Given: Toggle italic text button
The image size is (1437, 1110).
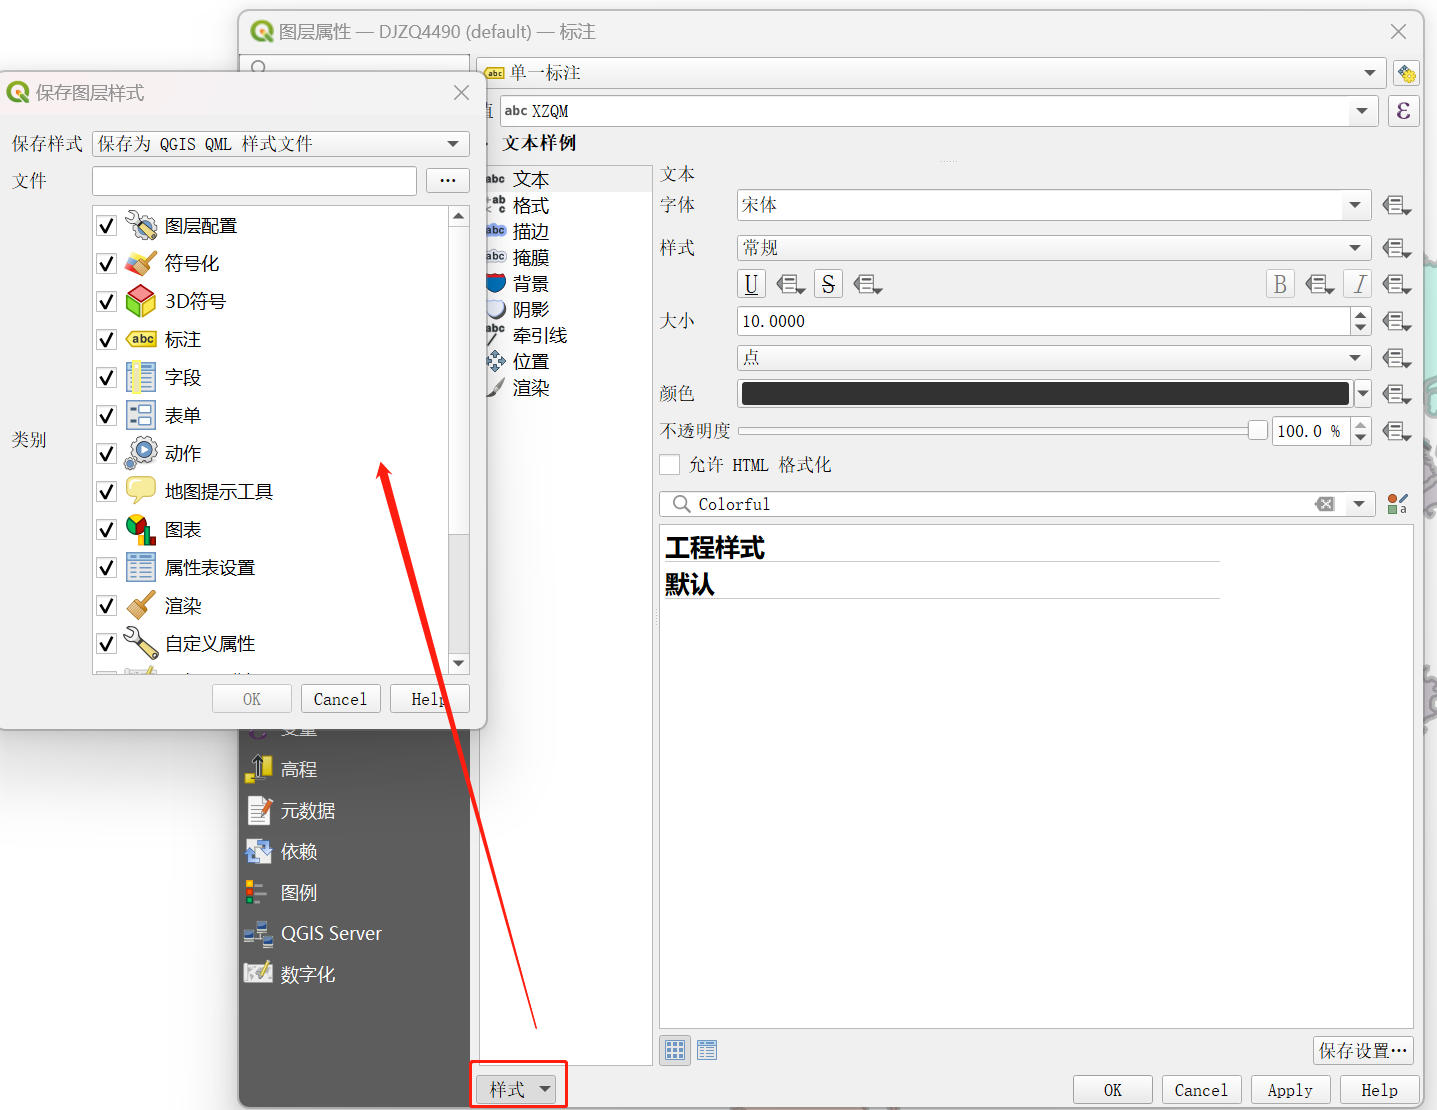Looking at the screenshot, I should pos(1358,284).
